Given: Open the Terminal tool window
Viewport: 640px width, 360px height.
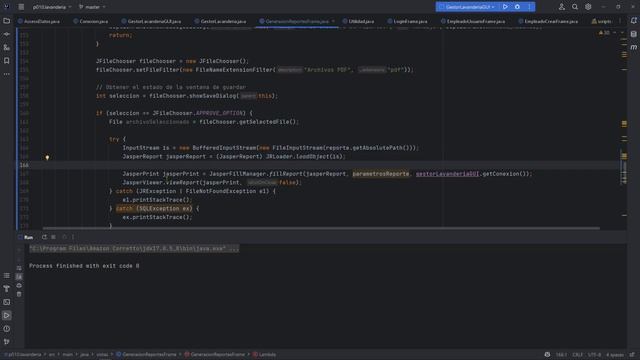Looking at the screenshot, I should click(x=7, y=302).
